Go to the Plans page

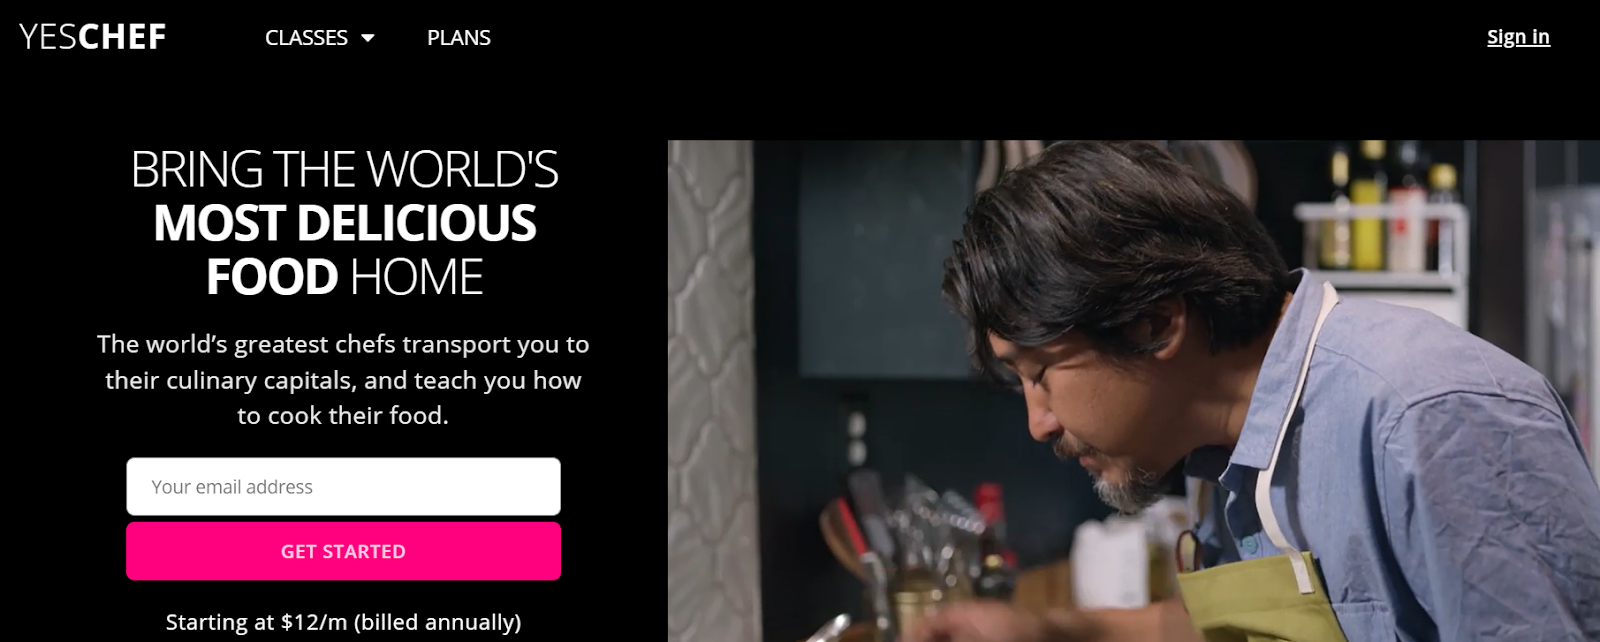[459, 37]
